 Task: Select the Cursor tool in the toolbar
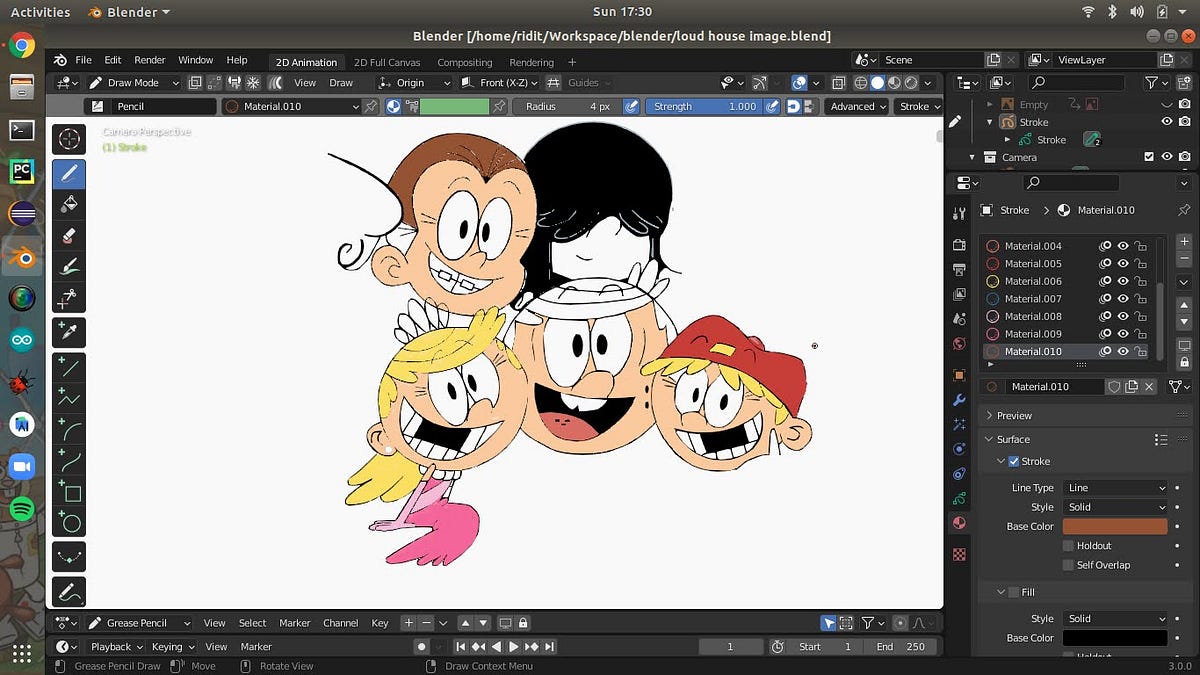[x=69, y=139]
